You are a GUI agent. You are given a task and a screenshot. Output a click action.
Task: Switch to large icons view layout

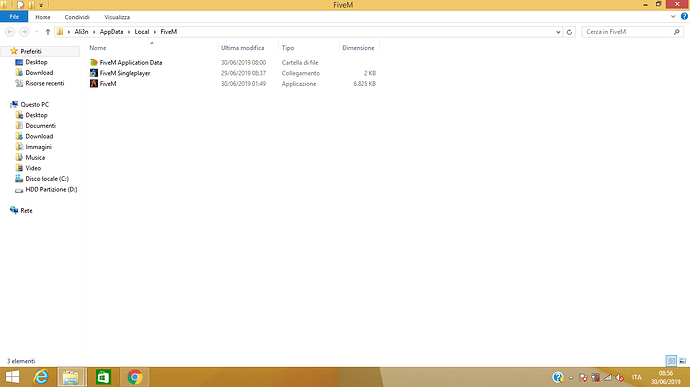[683, 361]
